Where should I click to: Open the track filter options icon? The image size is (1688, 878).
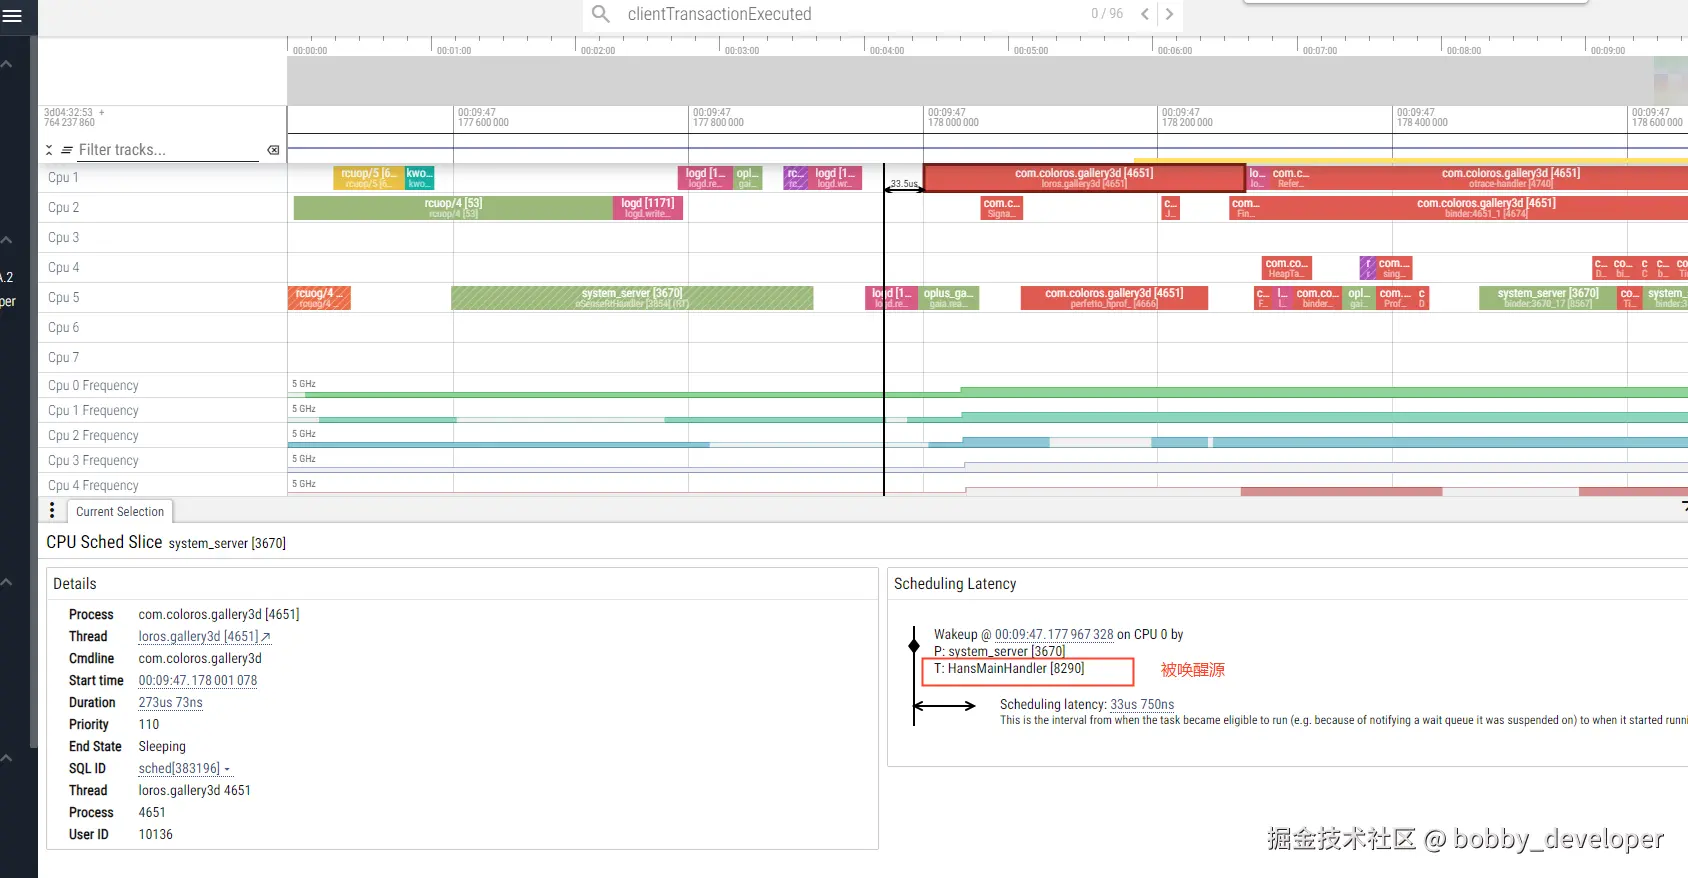[67, 150]
